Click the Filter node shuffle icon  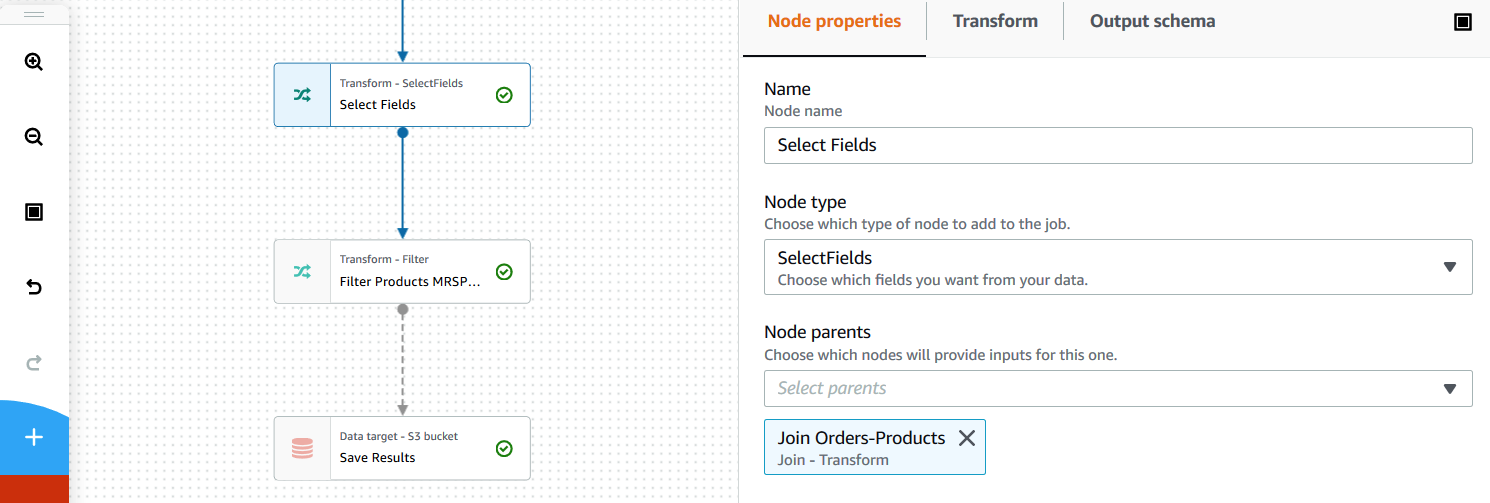tap(302, 271)
